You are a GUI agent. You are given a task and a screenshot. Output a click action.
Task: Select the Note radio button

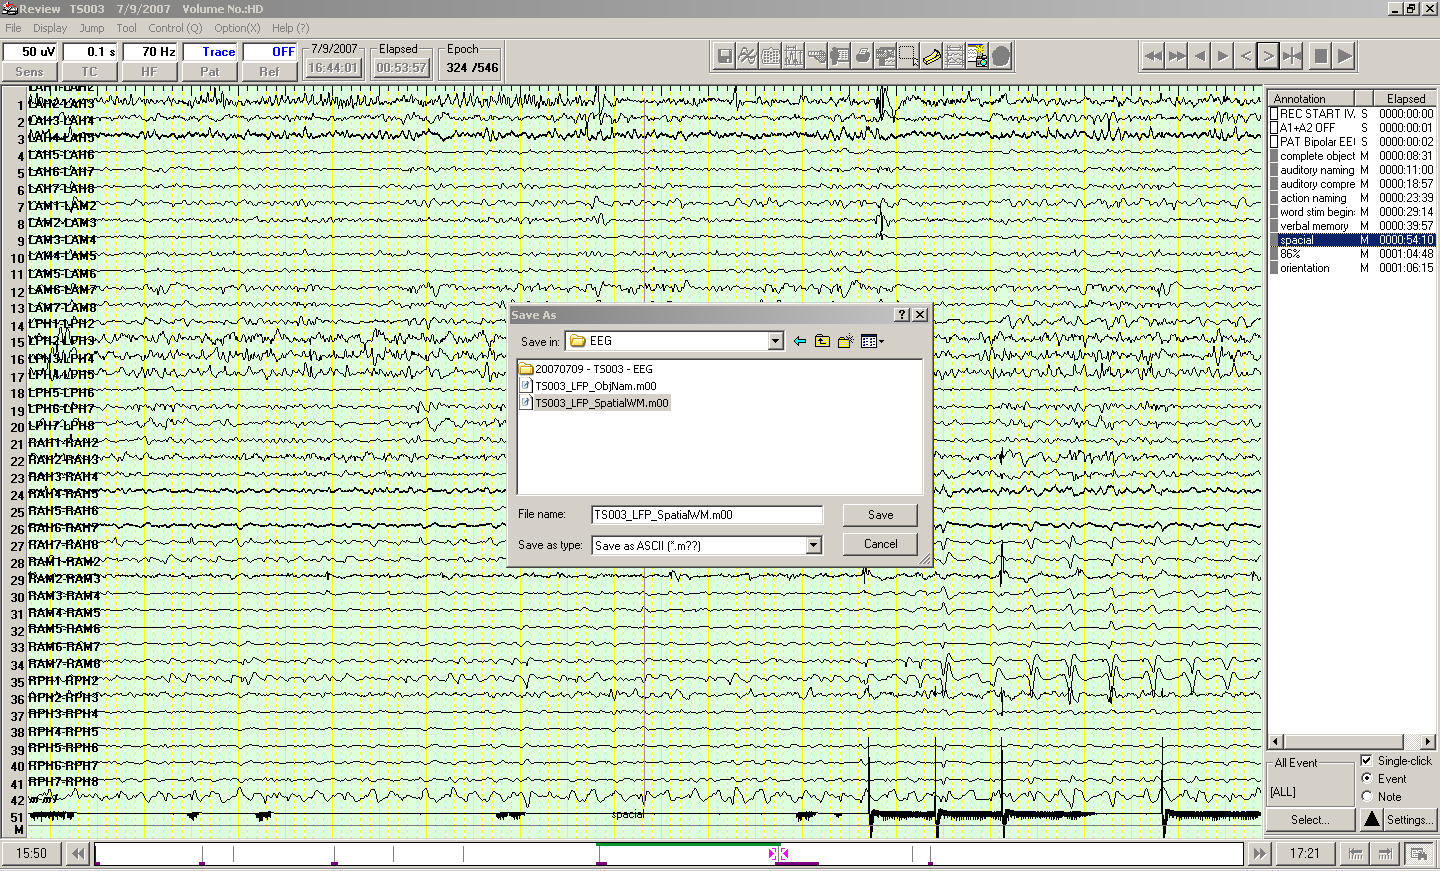click(1366, 797)
